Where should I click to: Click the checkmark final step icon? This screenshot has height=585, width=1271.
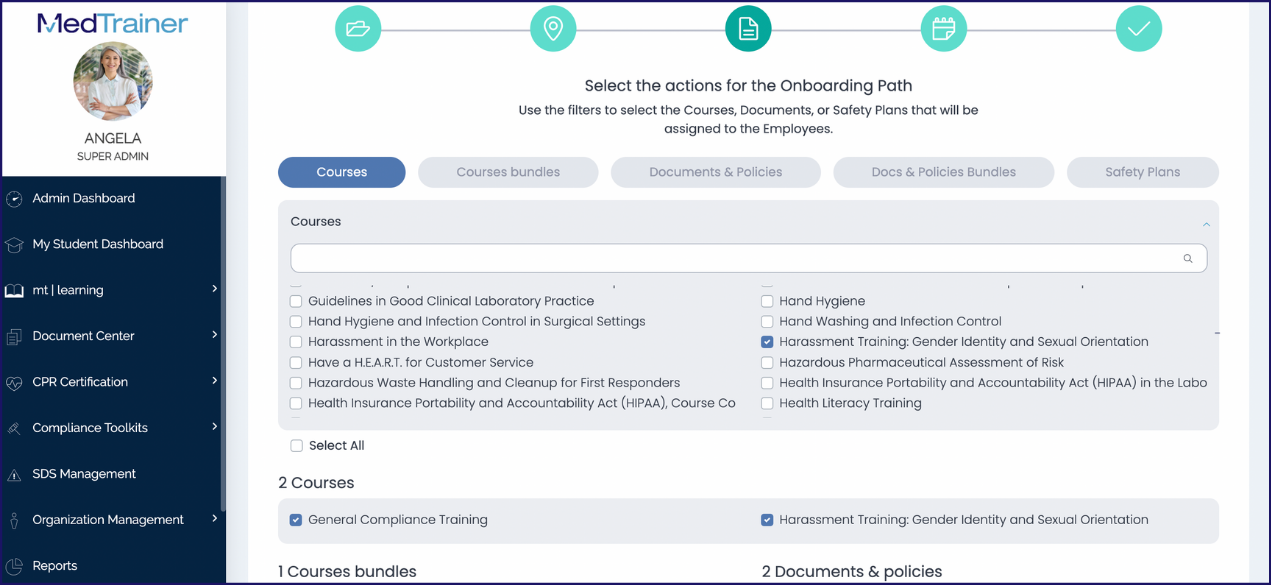[x=1138, y=29]
